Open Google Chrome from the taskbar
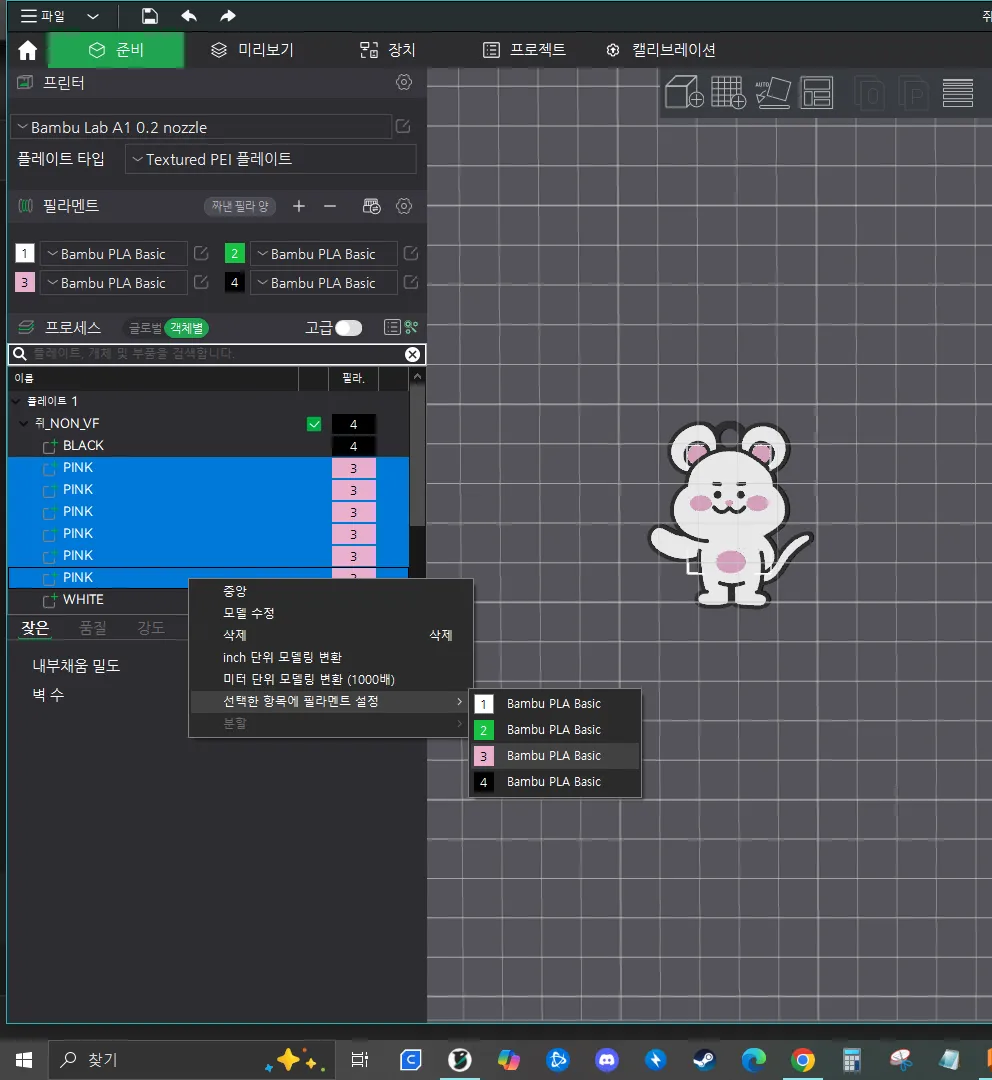Screen dimensions: 992x1080 (x=803, y=1059)
